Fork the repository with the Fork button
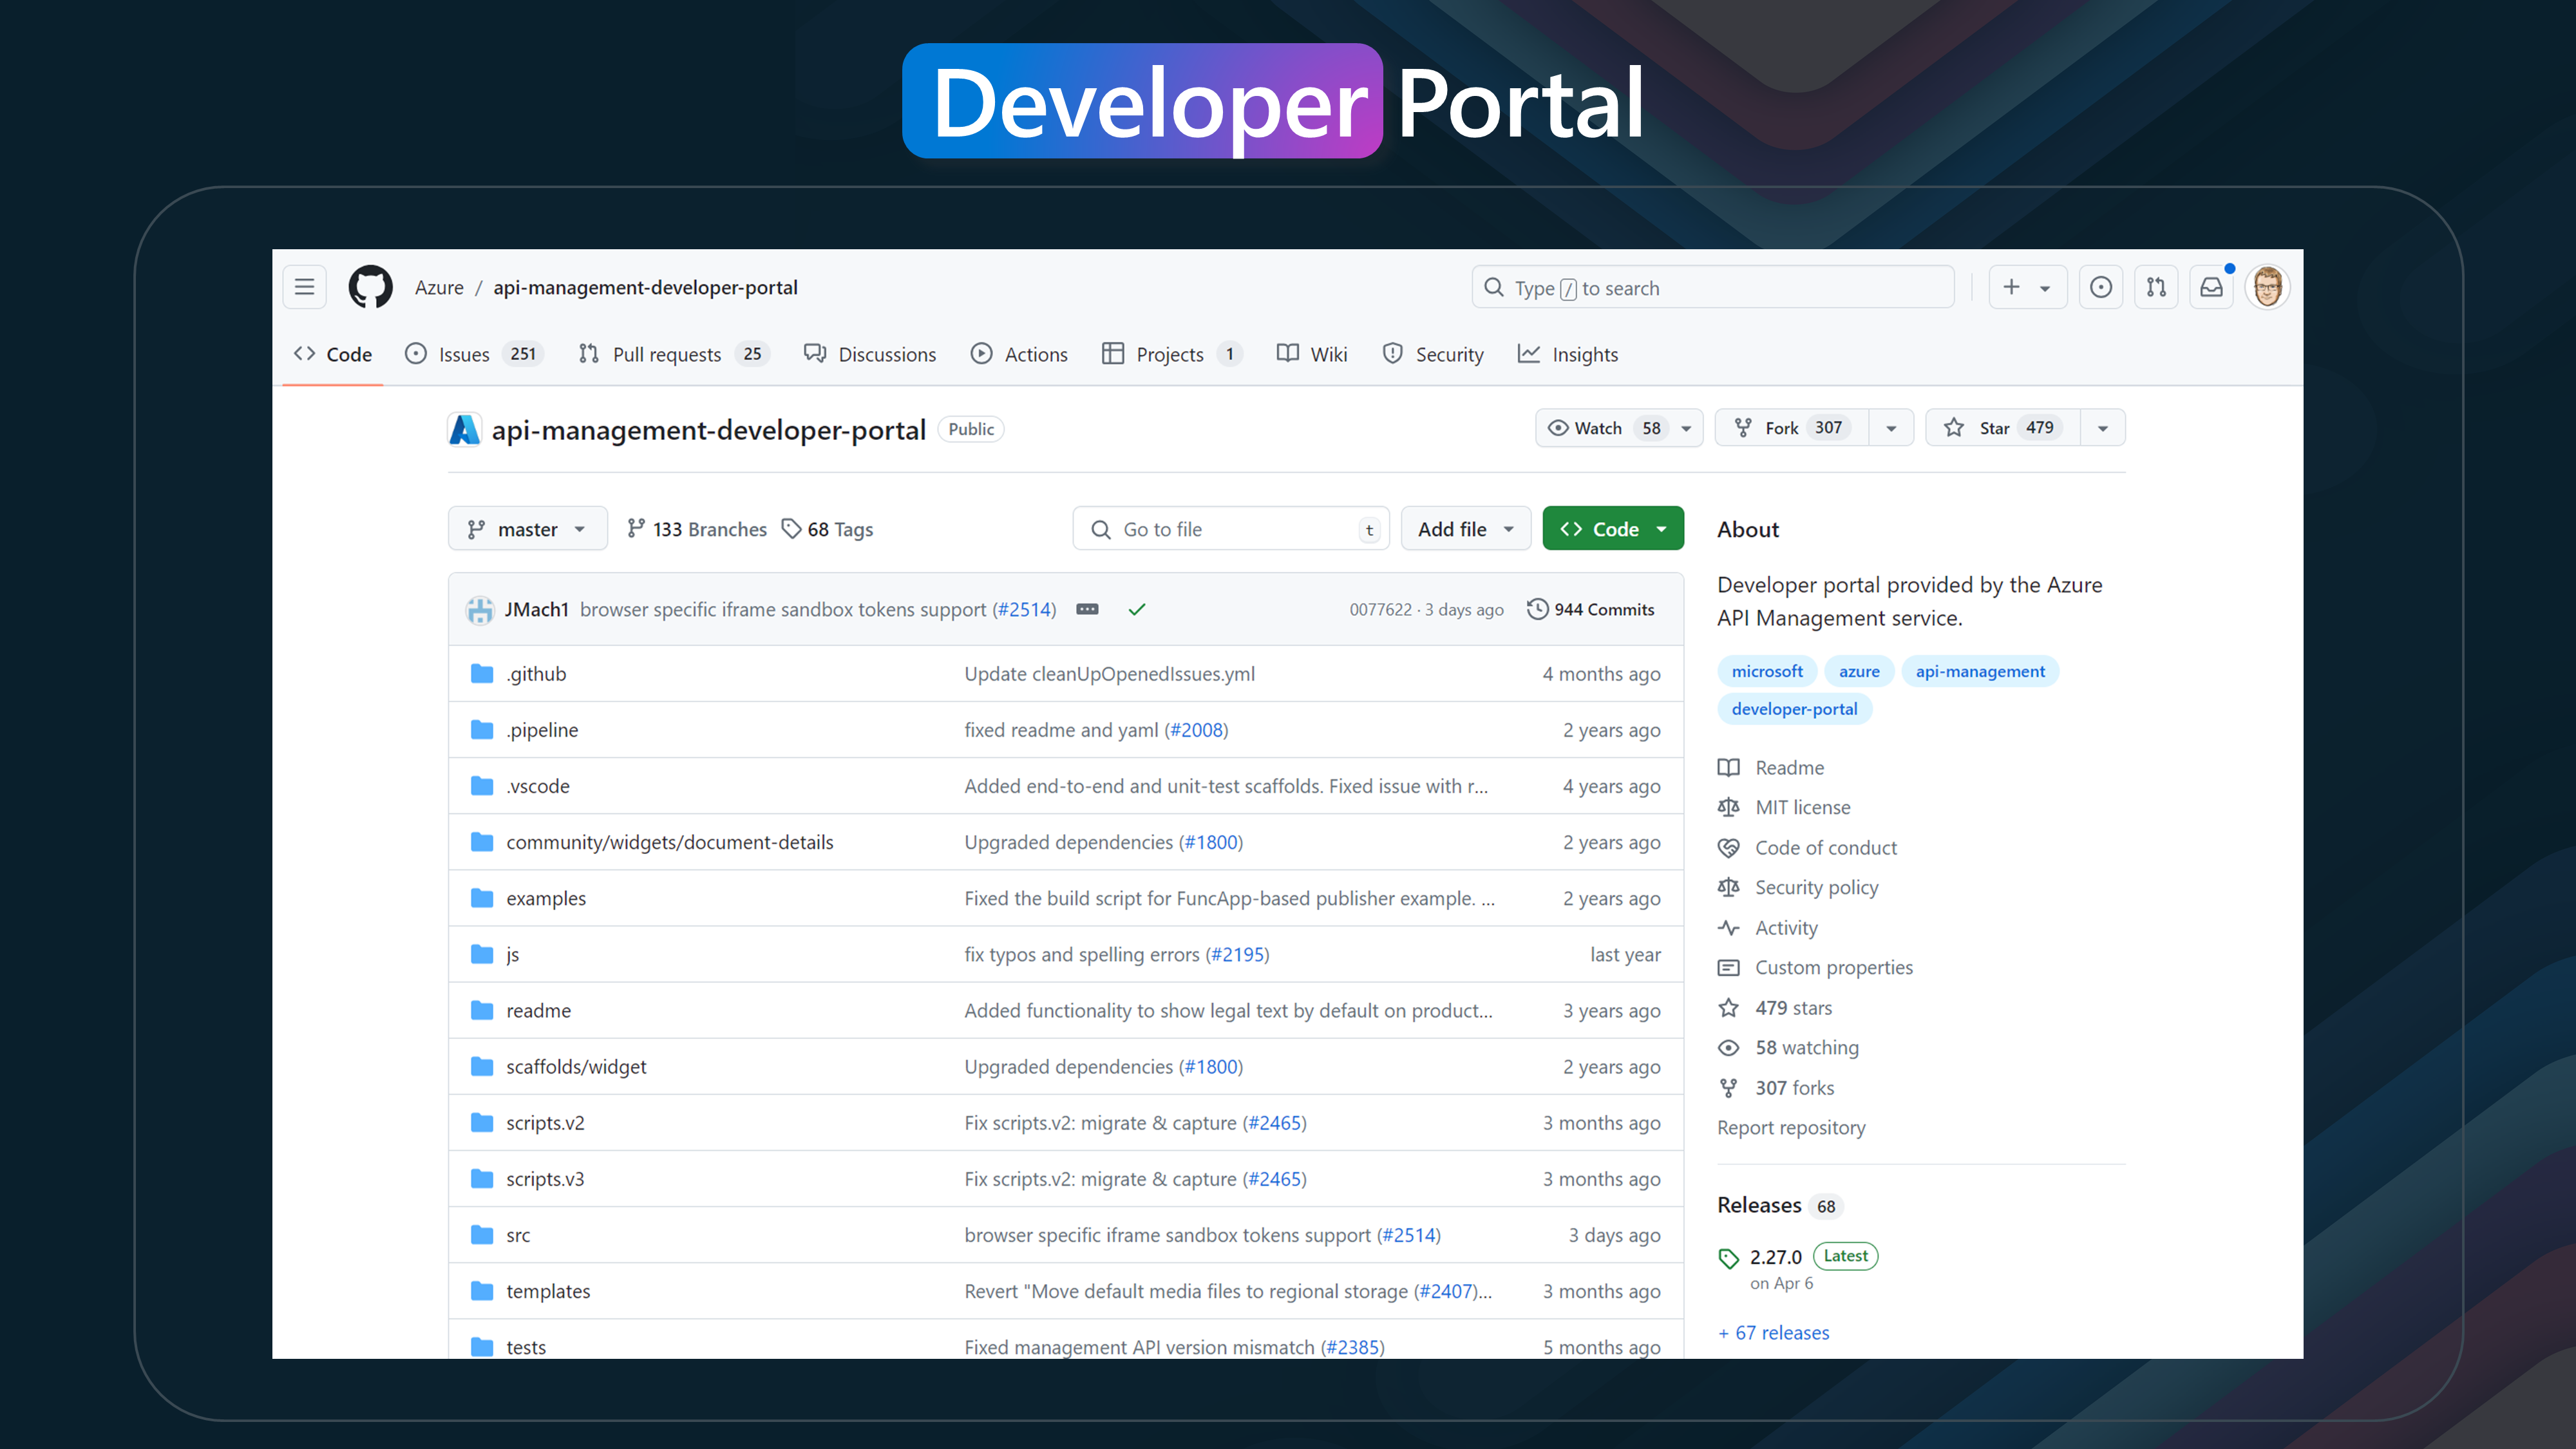The width and height of the screenshot is (2576, 1449). pos(1792,428)
